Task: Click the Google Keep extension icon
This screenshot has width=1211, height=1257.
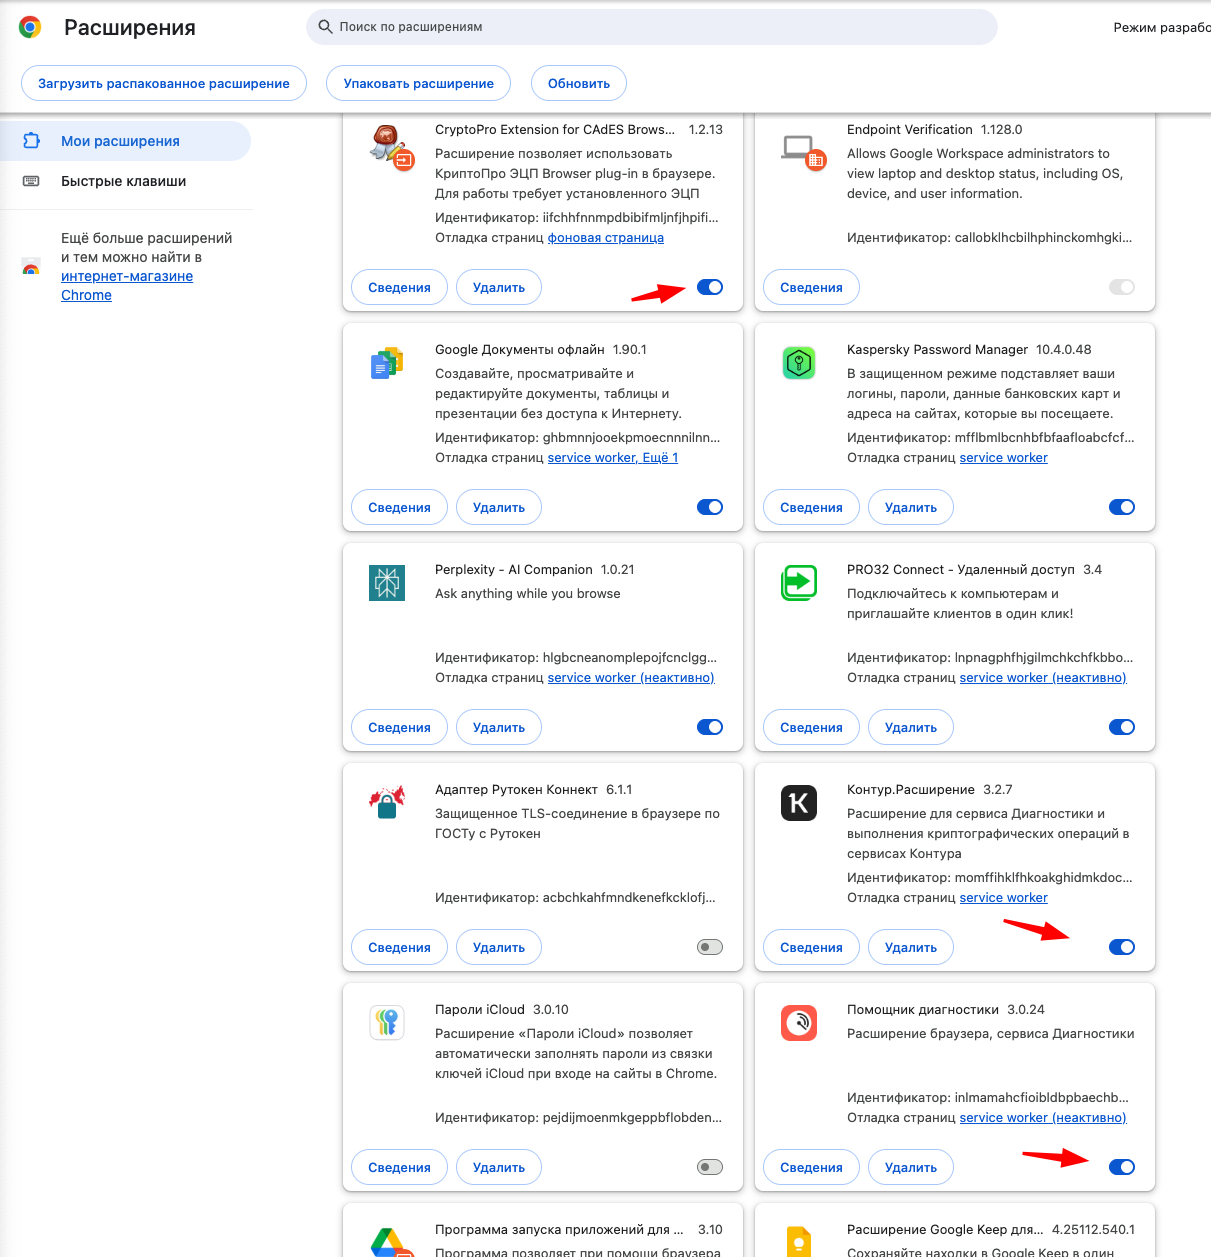Action: click(799, 1241)
